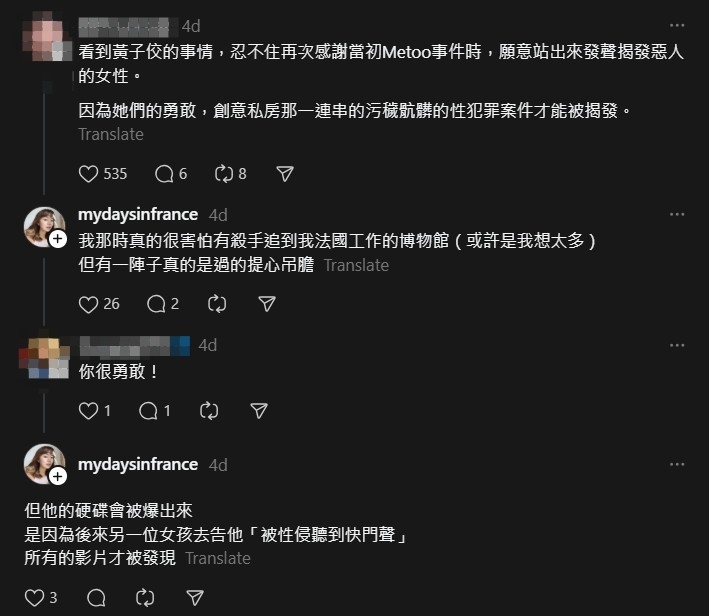Open more options for the '你很勇敢！' comment

point(677,346)
